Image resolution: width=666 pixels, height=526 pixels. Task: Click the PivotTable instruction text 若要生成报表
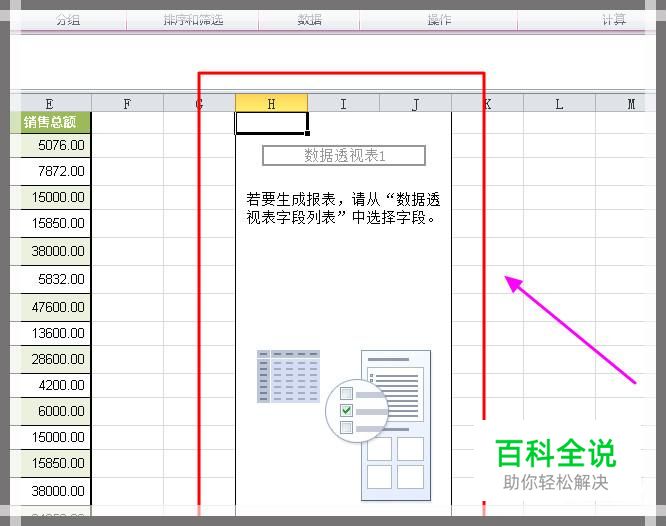click(x=343, y=208)
